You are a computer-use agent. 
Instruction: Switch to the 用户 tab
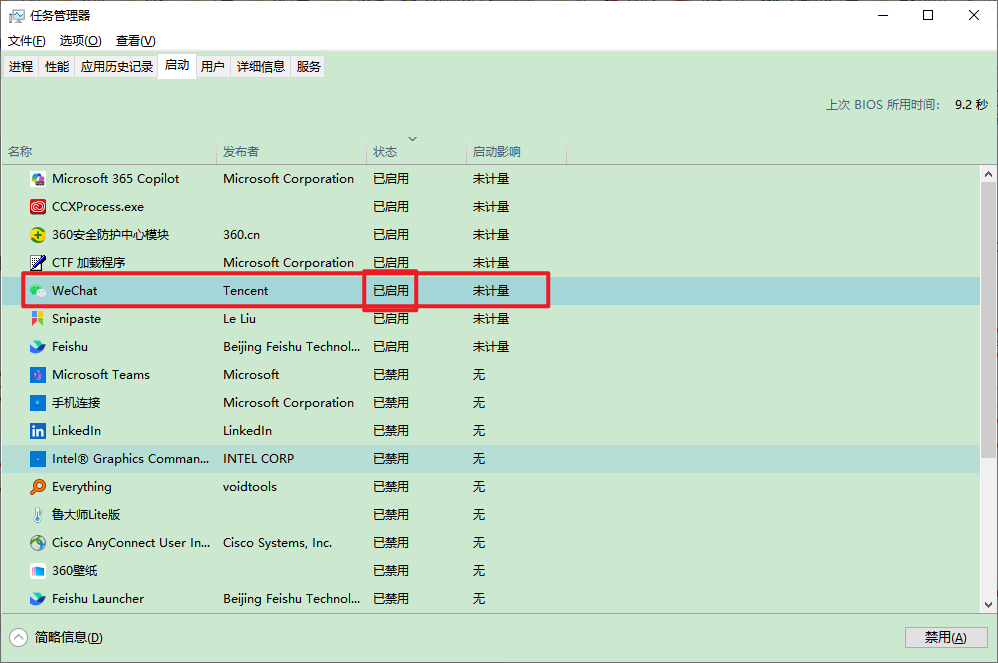coord(213,66)
